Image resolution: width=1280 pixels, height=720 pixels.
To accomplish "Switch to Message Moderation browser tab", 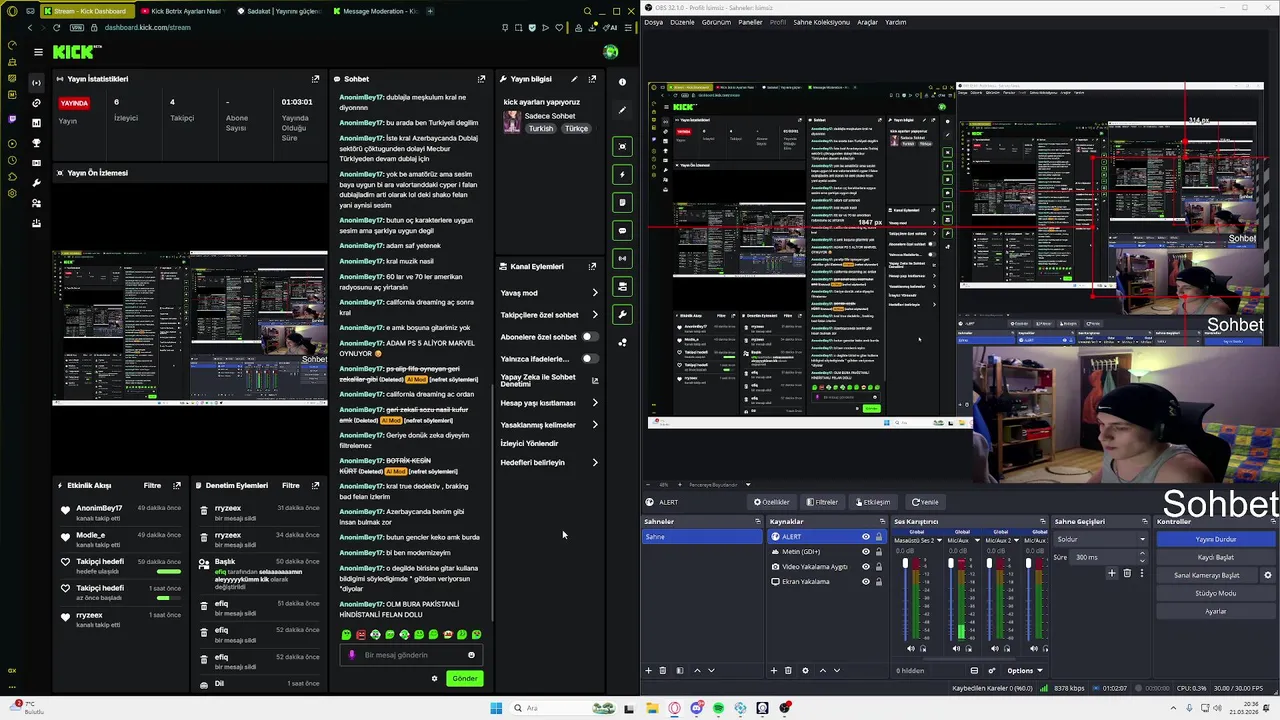I will 379,11.
